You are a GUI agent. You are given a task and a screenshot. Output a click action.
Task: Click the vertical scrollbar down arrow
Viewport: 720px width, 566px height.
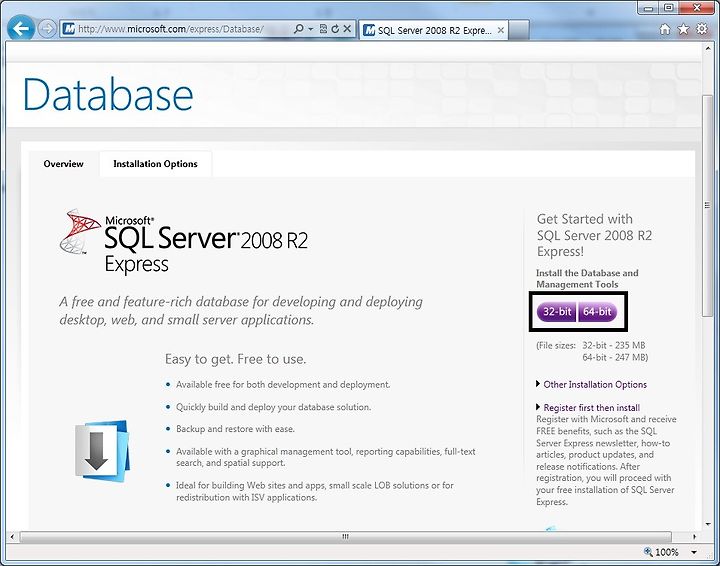(708, 524)
